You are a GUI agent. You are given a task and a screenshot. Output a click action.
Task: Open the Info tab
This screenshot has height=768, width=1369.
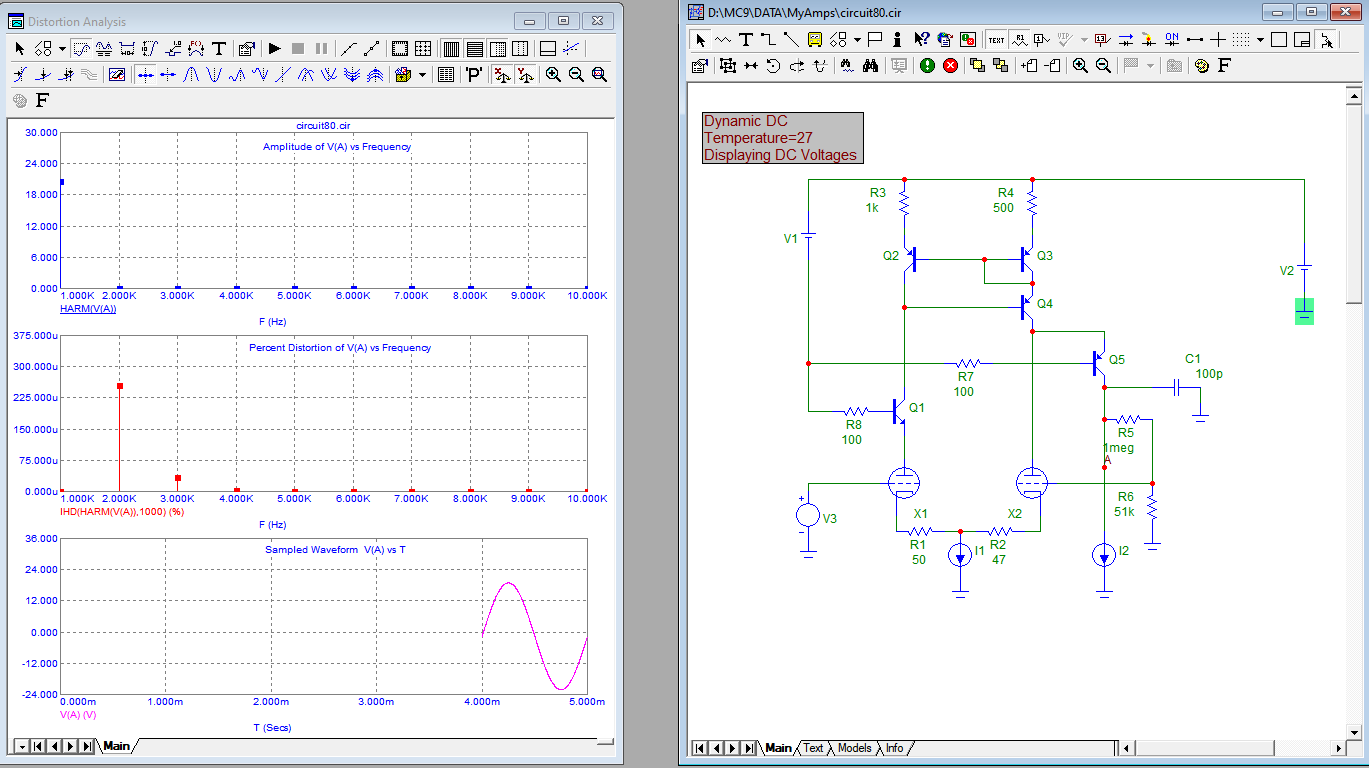pyautogui.click(x=894, y=748)
